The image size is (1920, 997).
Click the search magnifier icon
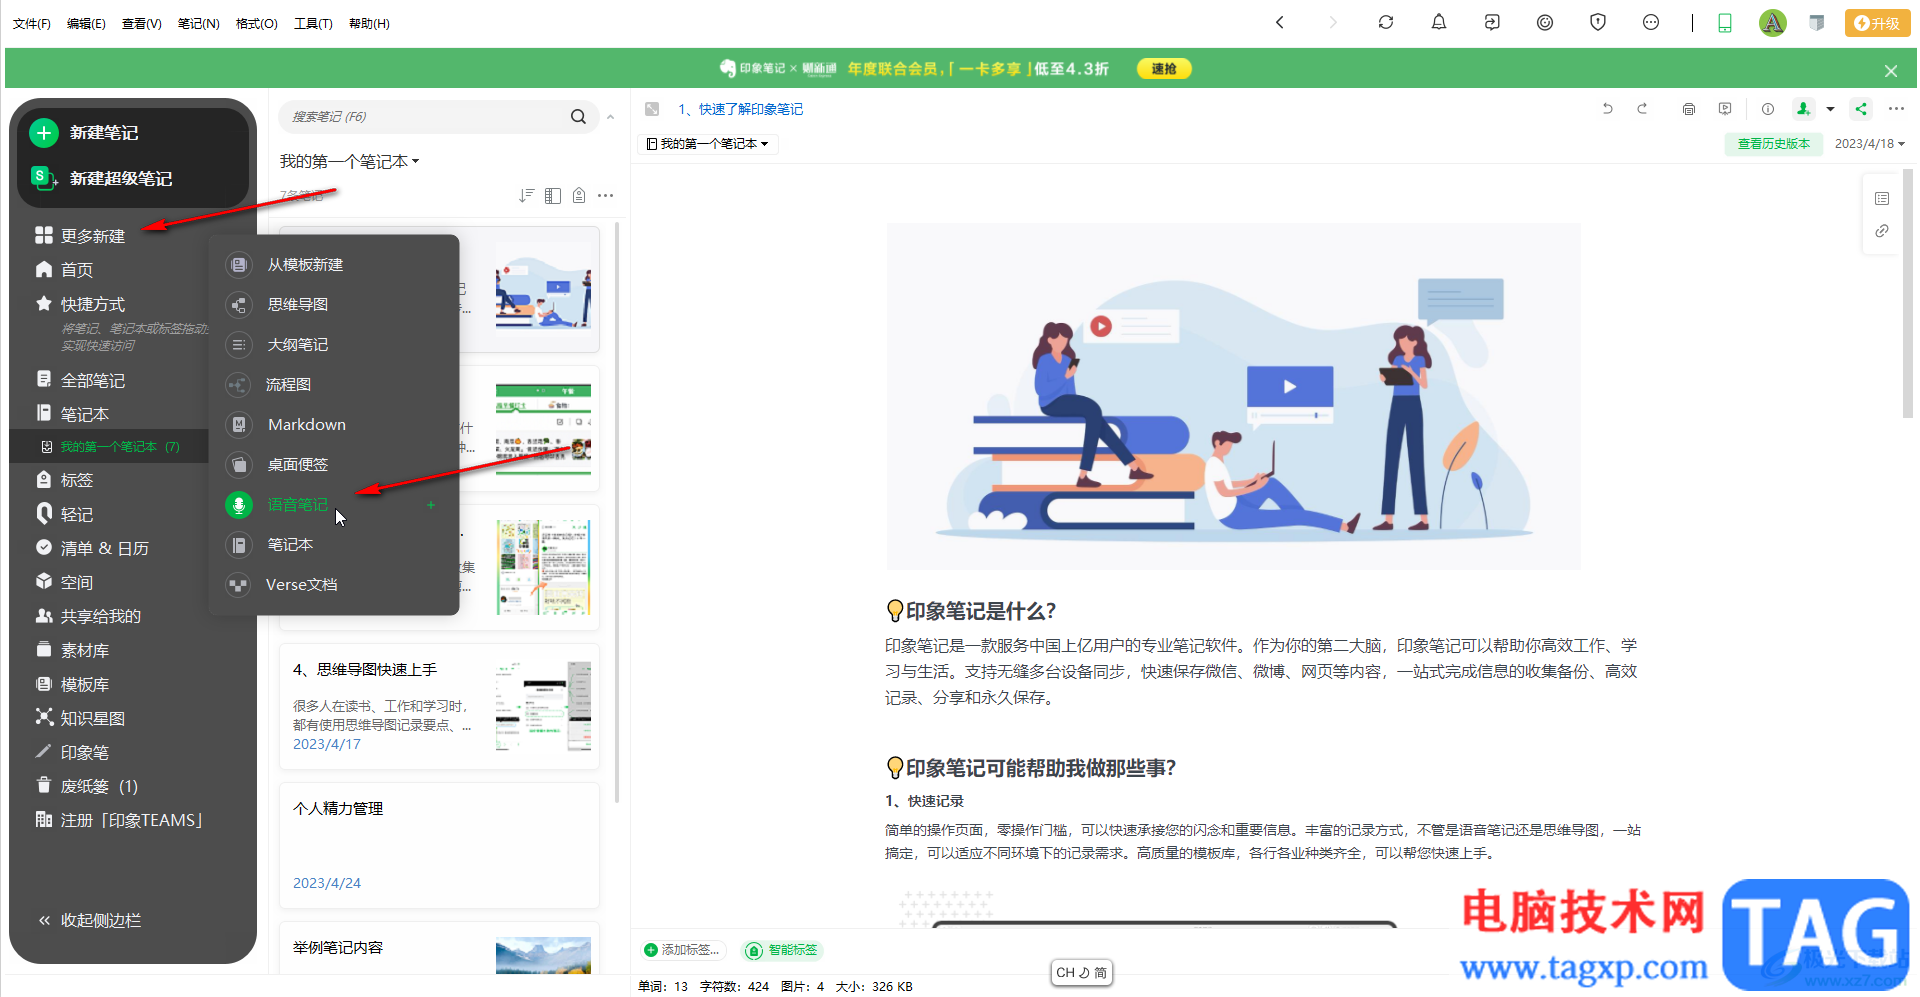[x=578, y=117]
